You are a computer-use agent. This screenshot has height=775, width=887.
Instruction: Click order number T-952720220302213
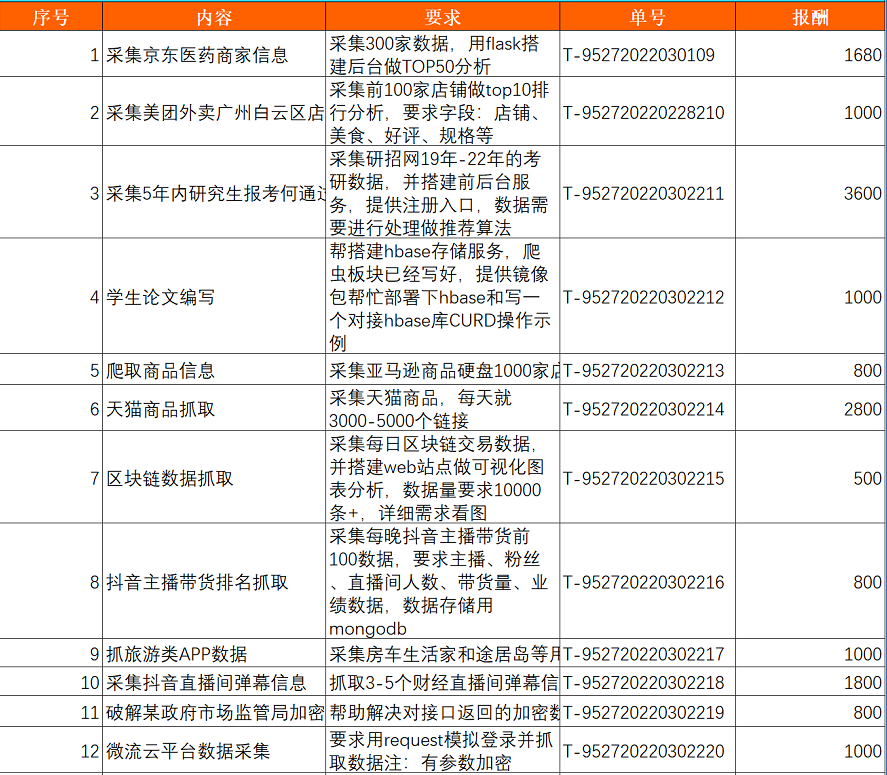pos(648,369)
